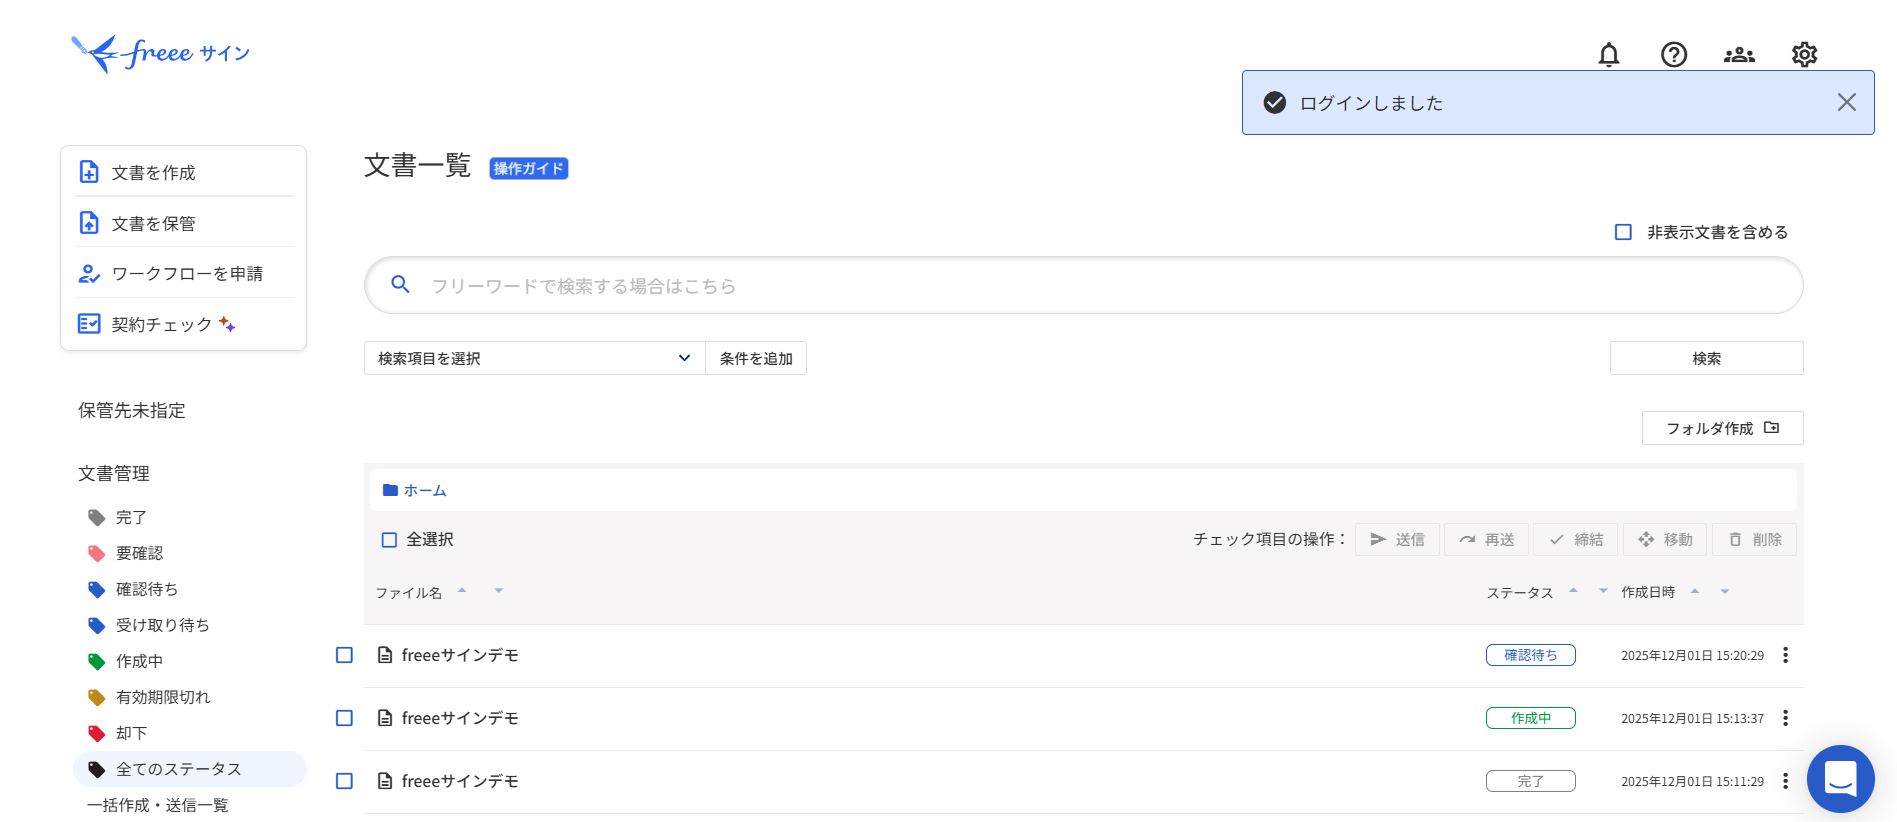Check the box for 15:13:37 document row

point(344,718)
